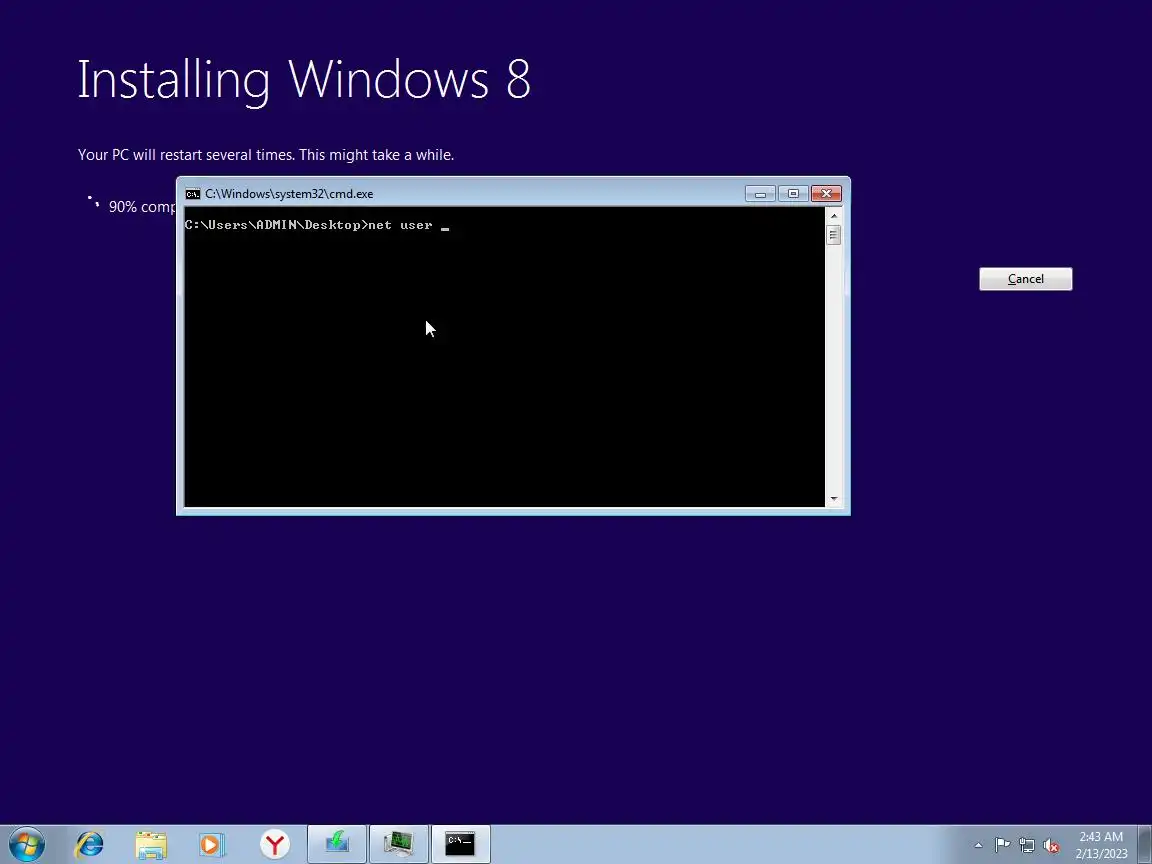Show hidden tray icons arrow

(x=978, y=845)
